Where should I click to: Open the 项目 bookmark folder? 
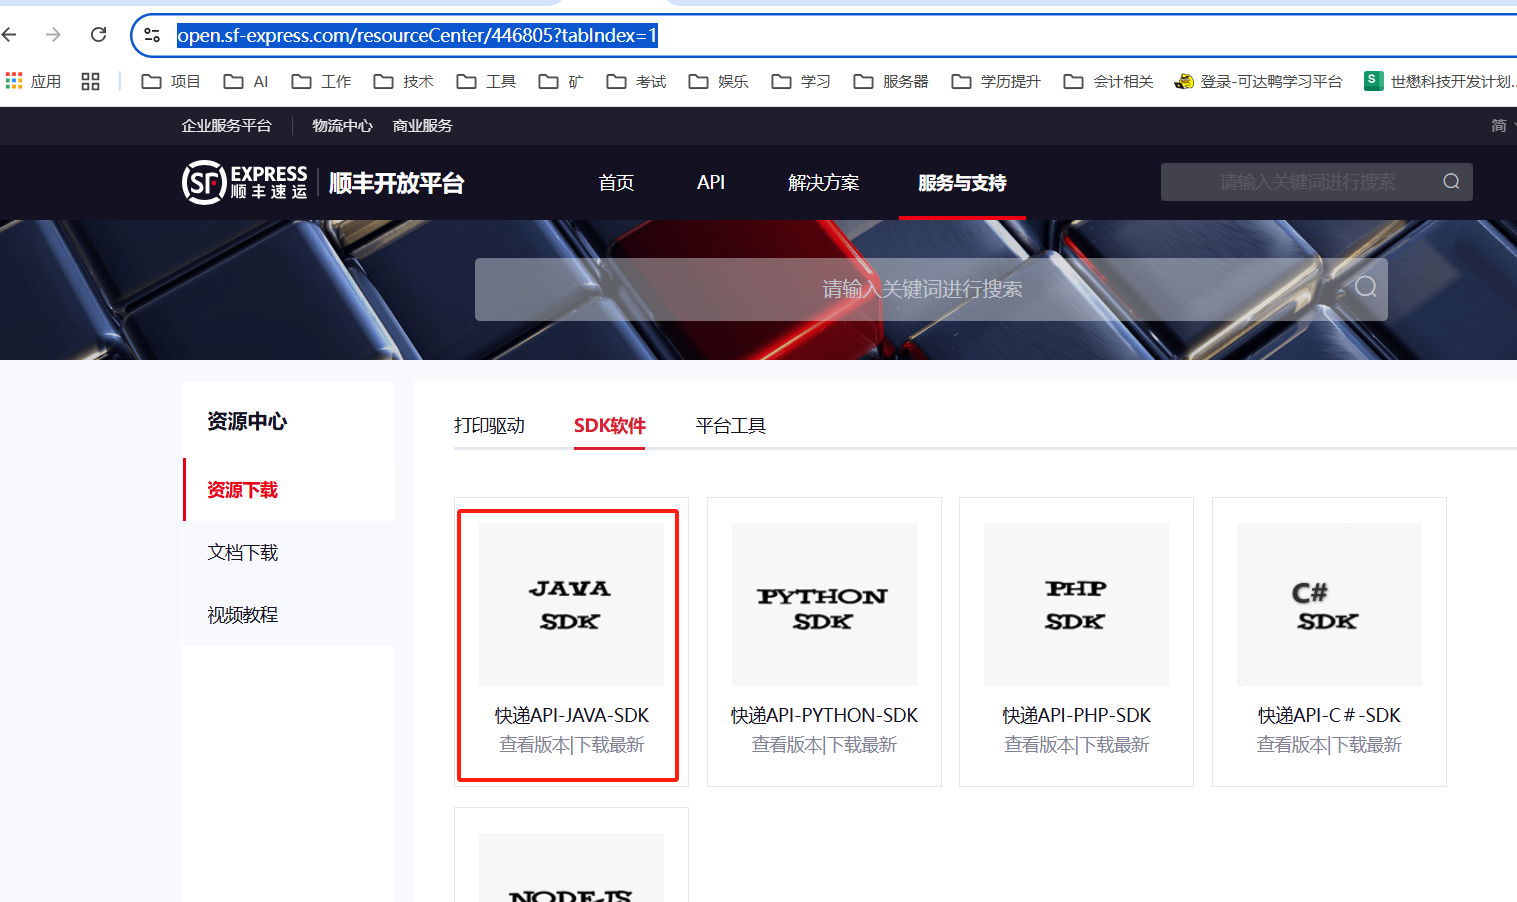pos(171,81)
